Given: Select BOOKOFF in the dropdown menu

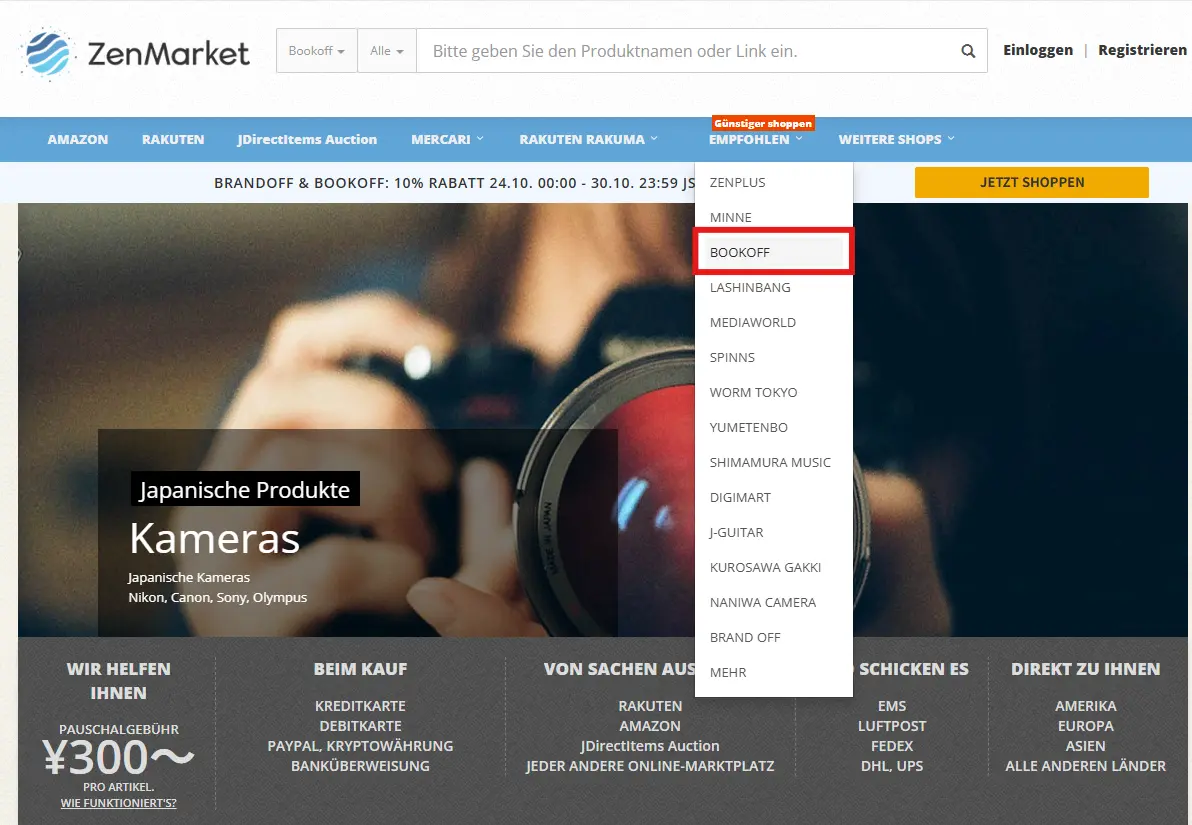Looking at the screenshot, I should (x=774, y=252).
